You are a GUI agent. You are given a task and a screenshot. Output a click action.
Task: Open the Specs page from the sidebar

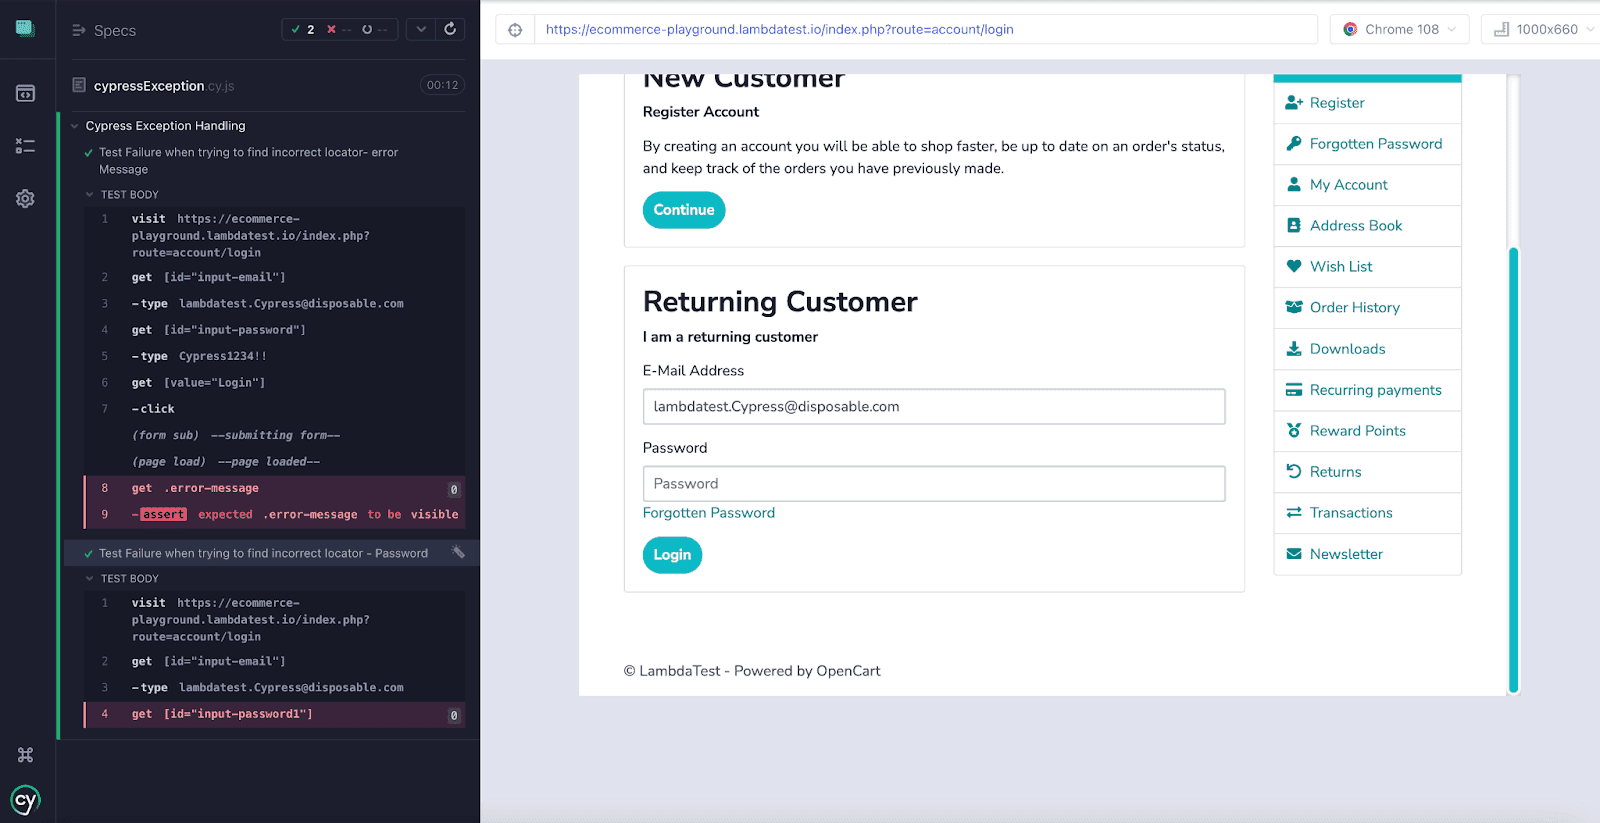click(25, 93)
